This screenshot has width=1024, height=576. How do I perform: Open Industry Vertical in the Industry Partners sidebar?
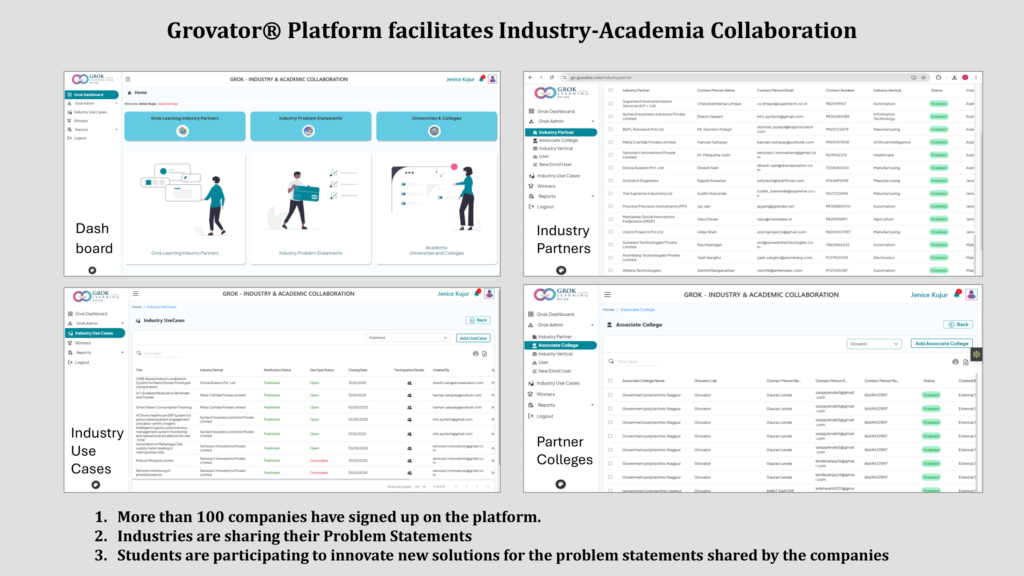coord(555,148)
